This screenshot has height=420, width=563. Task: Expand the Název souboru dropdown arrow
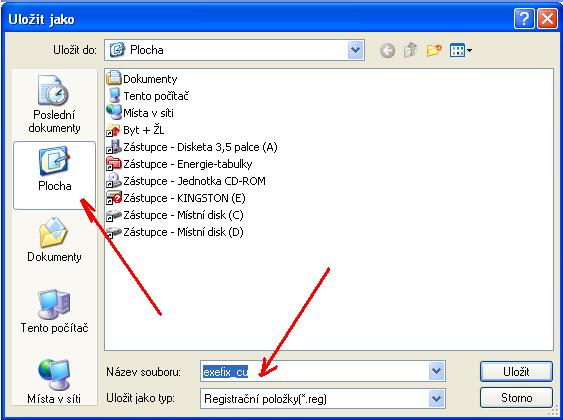(x=437, y=371)
